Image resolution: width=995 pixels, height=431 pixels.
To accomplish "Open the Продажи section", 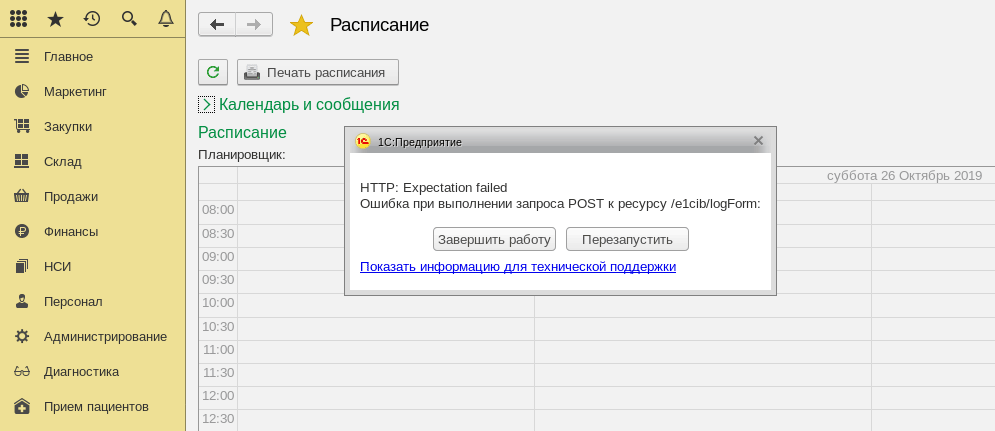I will (x=70, y=196).
